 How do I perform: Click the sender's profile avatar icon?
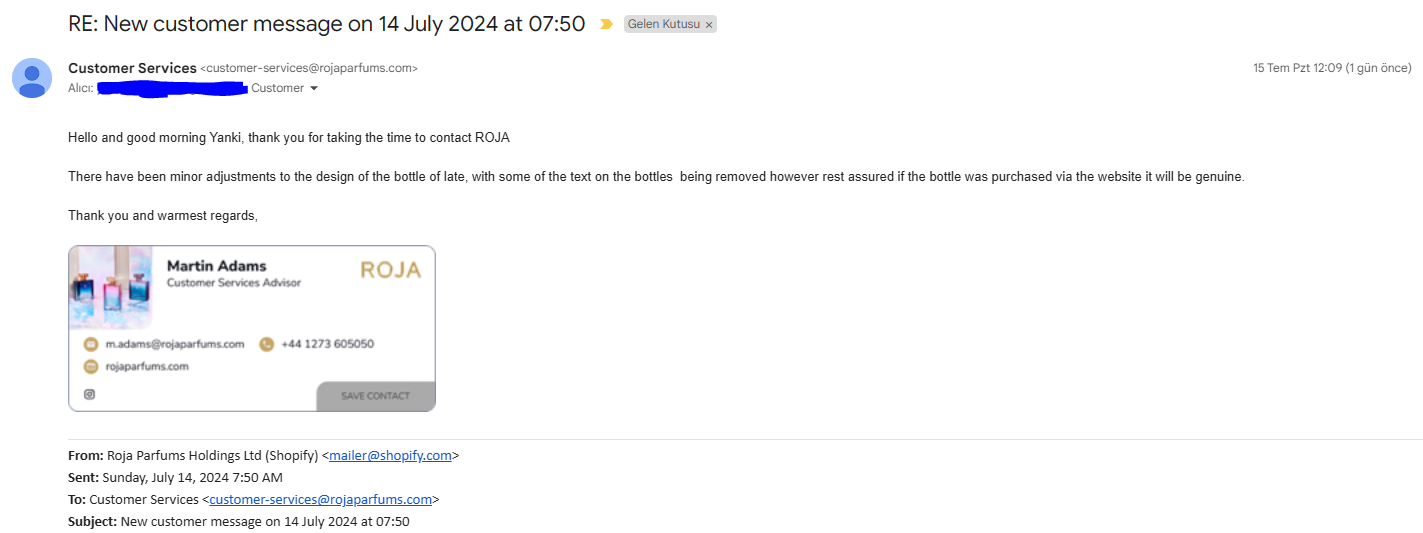click(32, 78)
